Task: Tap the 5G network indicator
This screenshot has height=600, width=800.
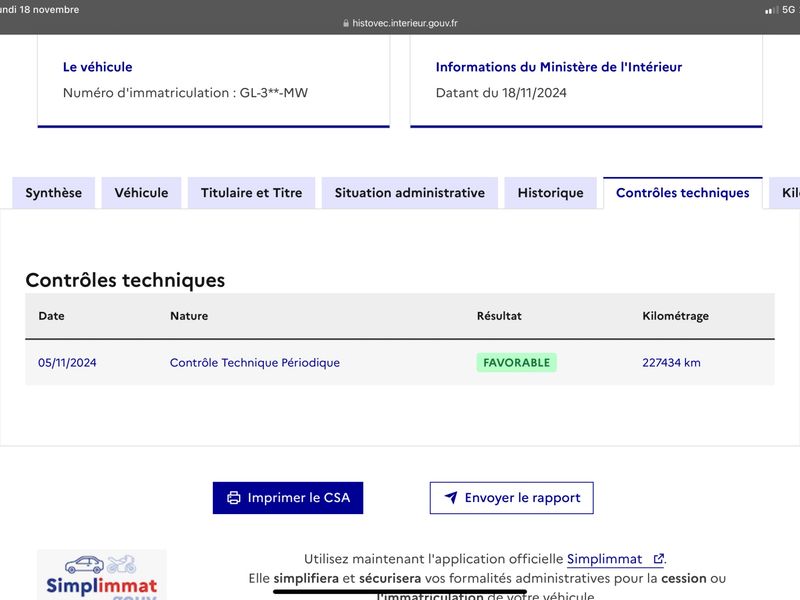Action: pos(788,10)
